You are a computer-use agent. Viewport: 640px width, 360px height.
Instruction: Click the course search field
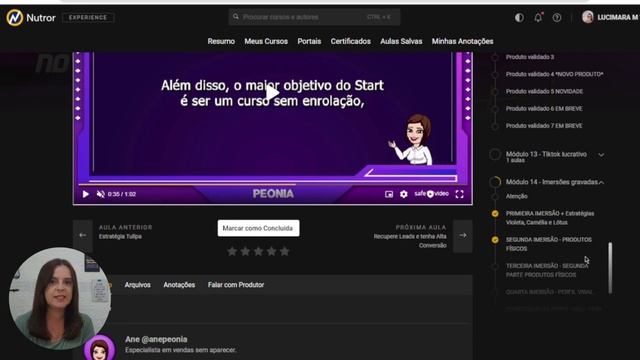(x=314, y=17)
